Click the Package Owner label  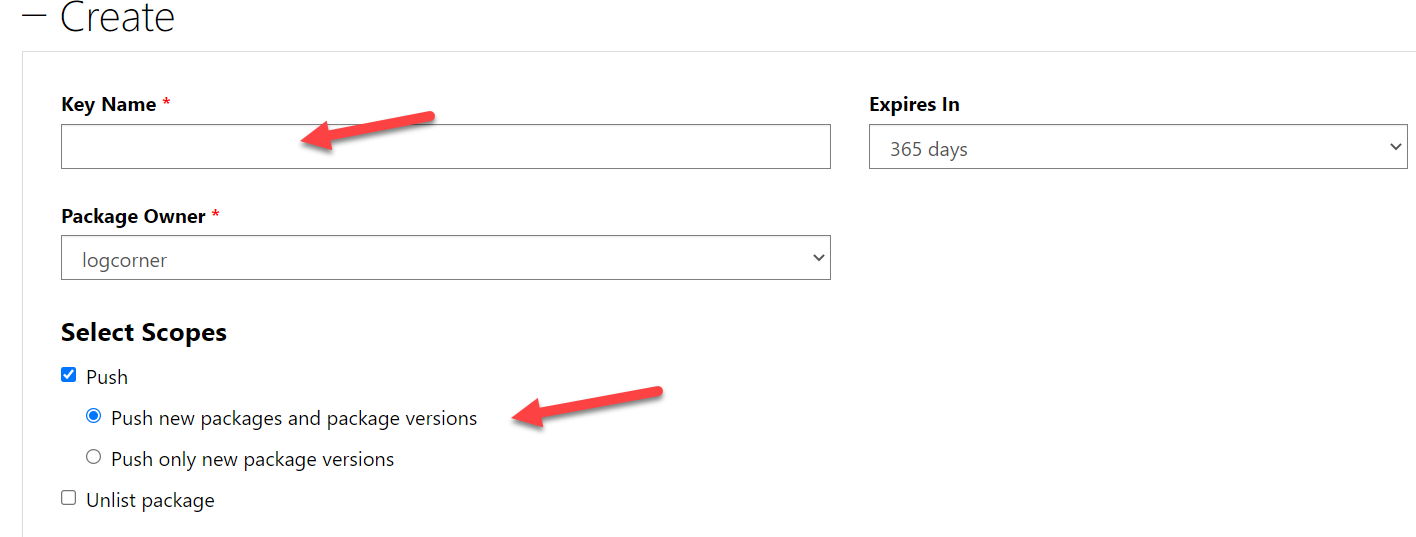point(133,216)
